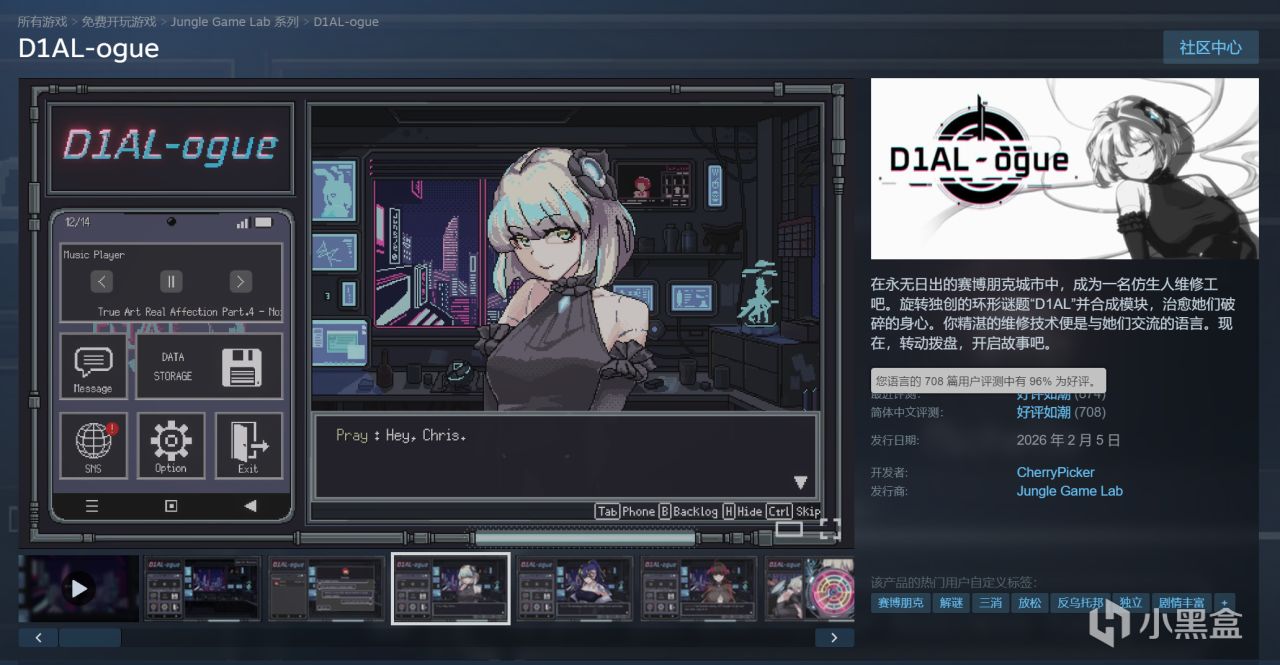Open publisher Jungle Game Lab link
The width and height of the screenshot is (1280, 665).
click(x=1070, y=491)
